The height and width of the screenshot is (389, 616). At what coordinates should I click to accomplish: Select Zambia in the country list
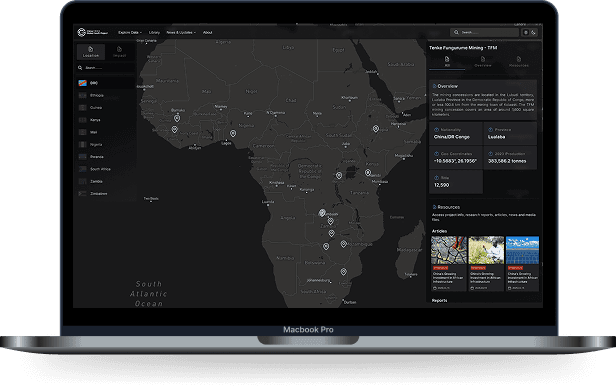click(x=105, y=181)
